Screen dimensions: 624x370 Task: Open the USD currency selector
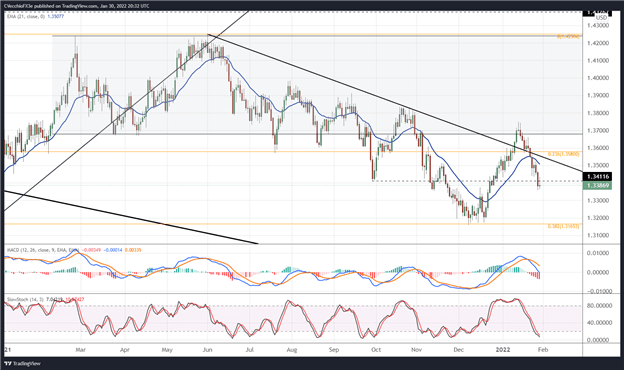tap(601, 18)
